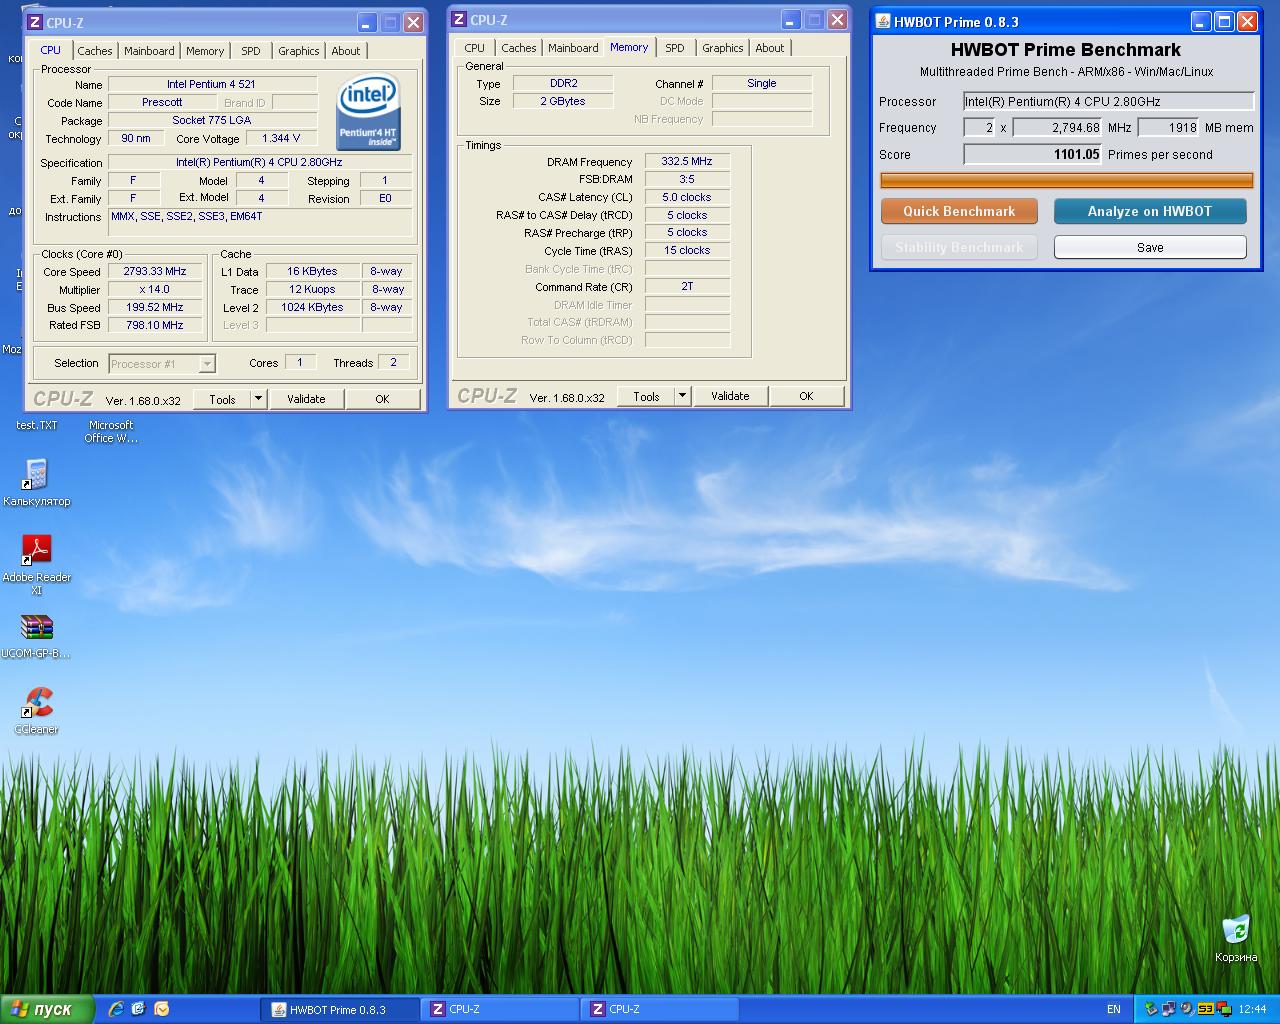Click the Processor name field in HWBOT Prime
Image resolution: width=1280 pixels, height=1024 pixels.
coord(1108,101)
